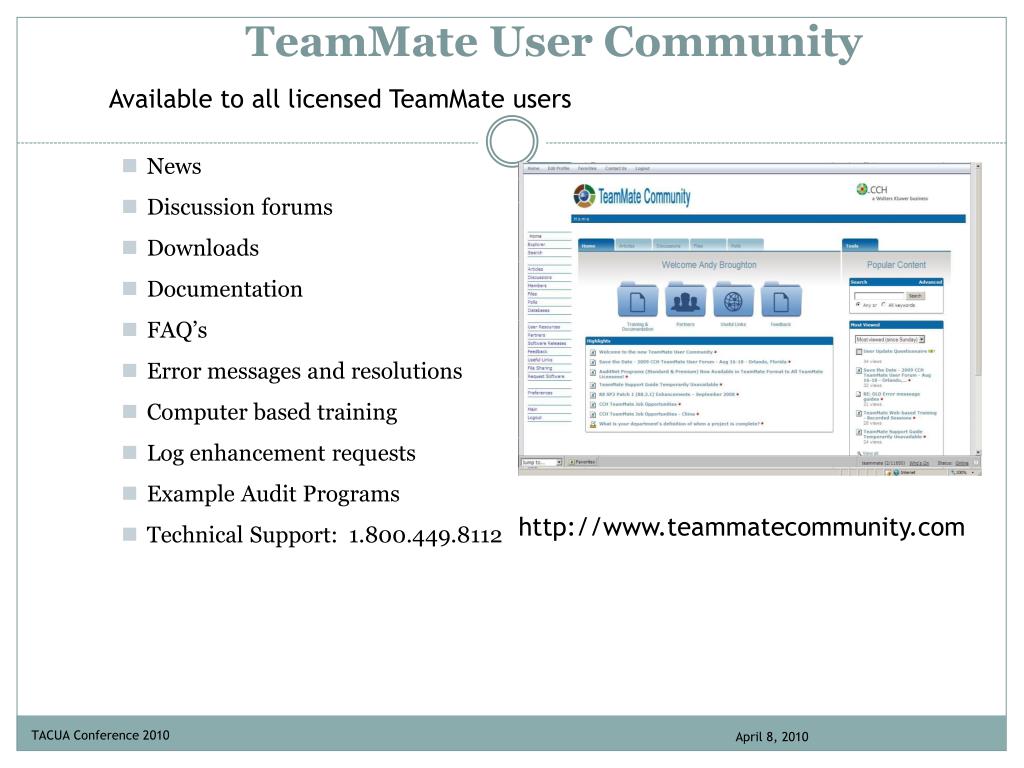Open the Feedback folder icon
This screenshot has width=1024, height=768.
click(x=781, y=301)
